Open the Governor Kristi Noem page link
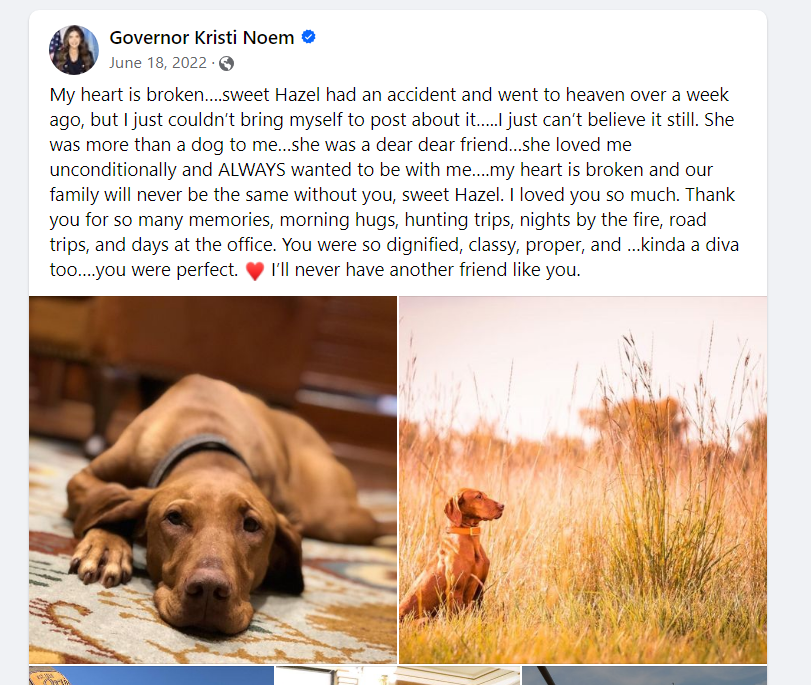 (x=201, y=38)
